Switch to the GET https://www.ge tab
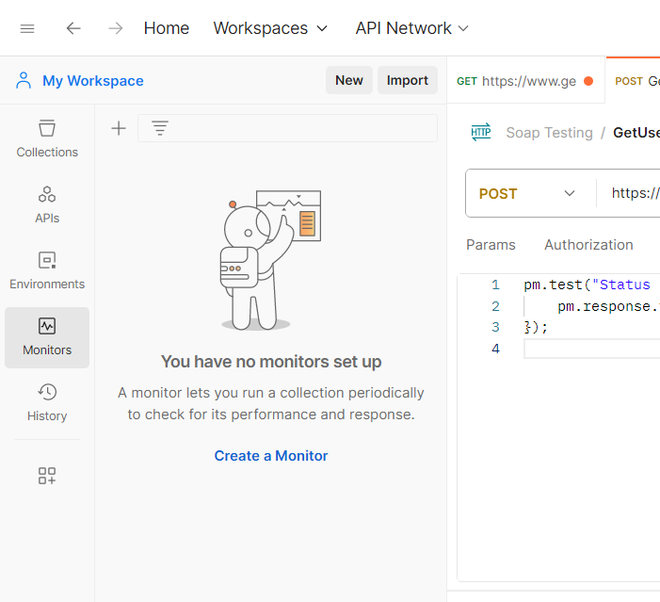This screenshot has height=602, width=660. coord(525,81)
